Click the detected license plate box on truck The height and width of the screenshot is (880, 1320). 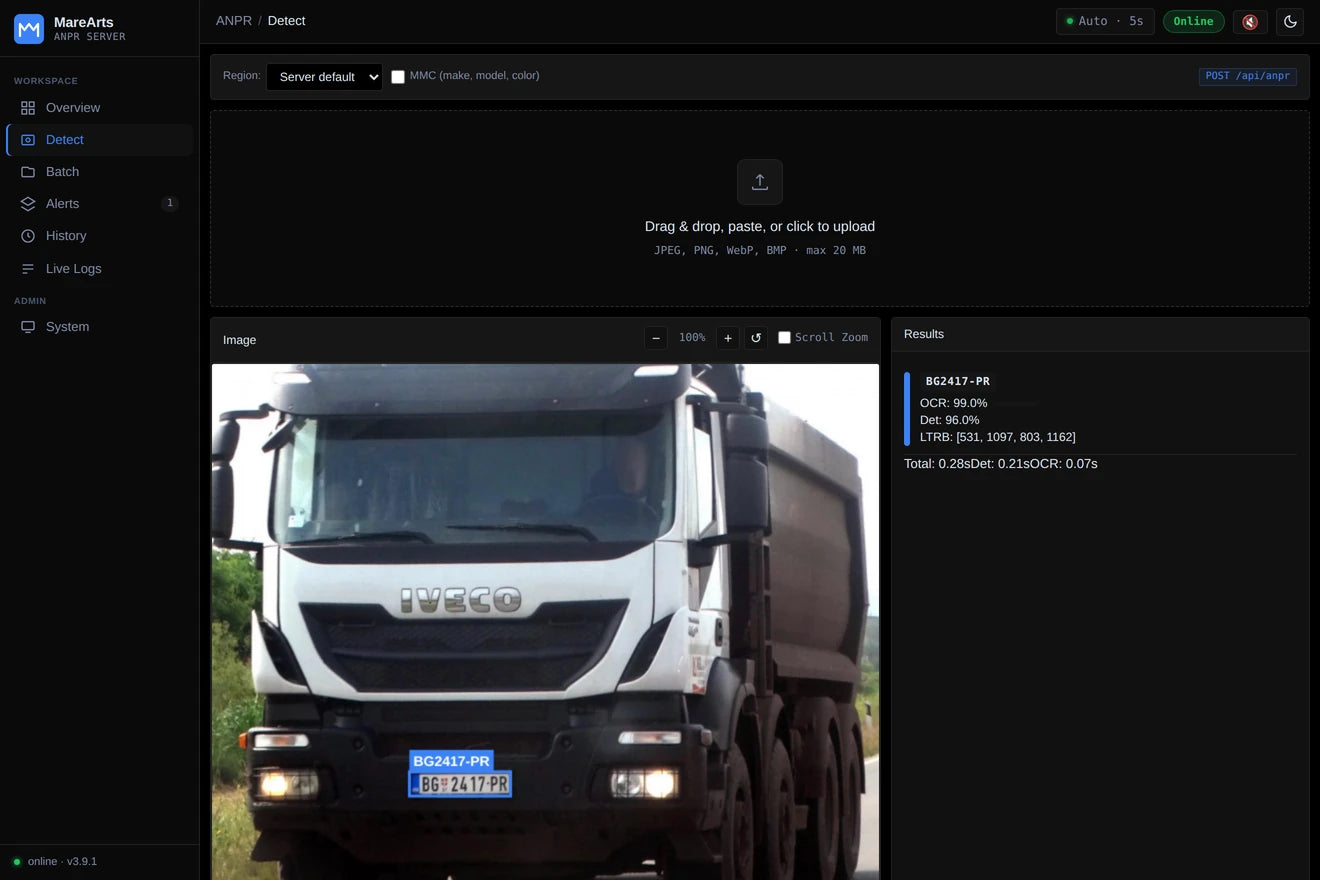click(460, 785)
